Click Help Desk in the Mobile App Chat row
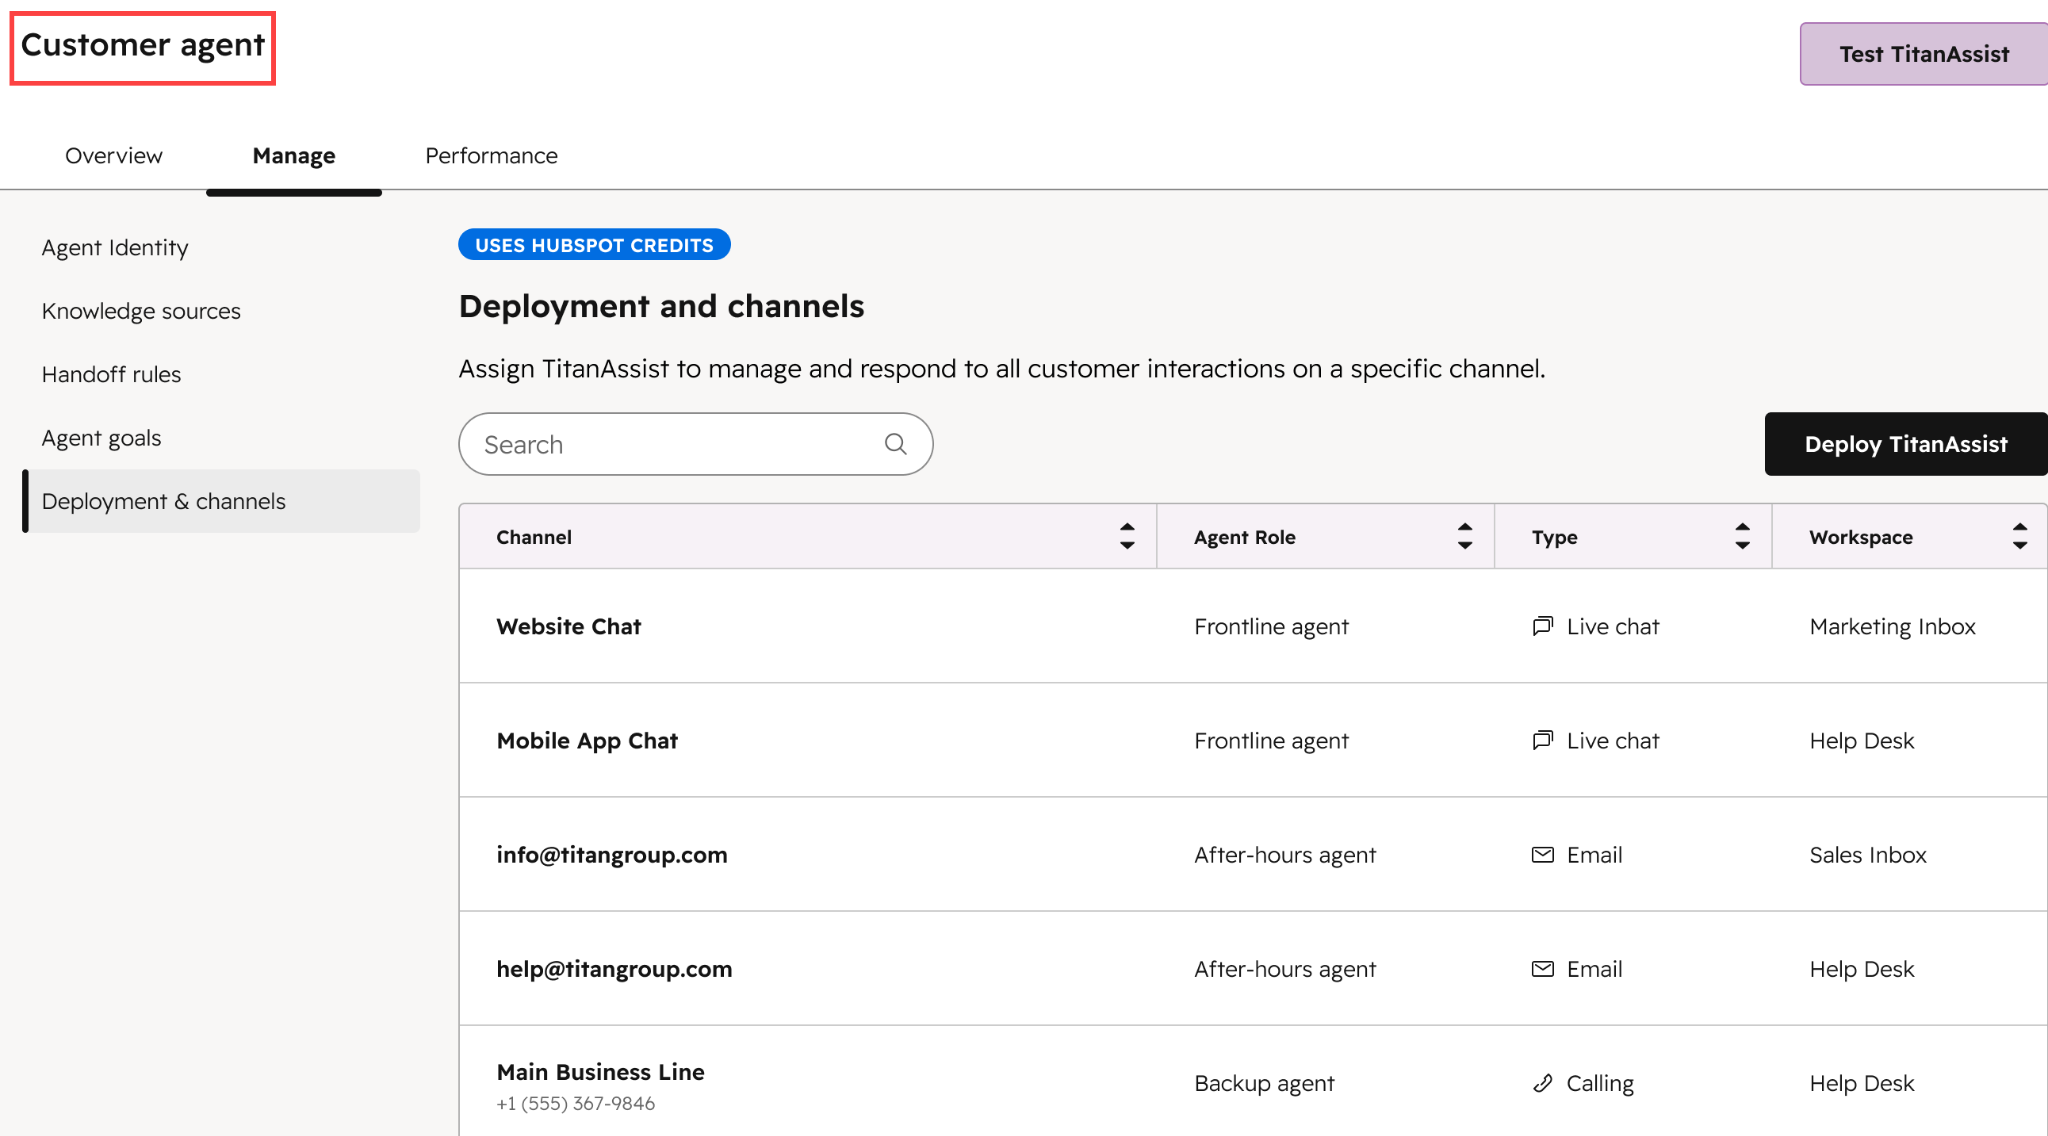2048x1136 pixels. [1861, 741]
